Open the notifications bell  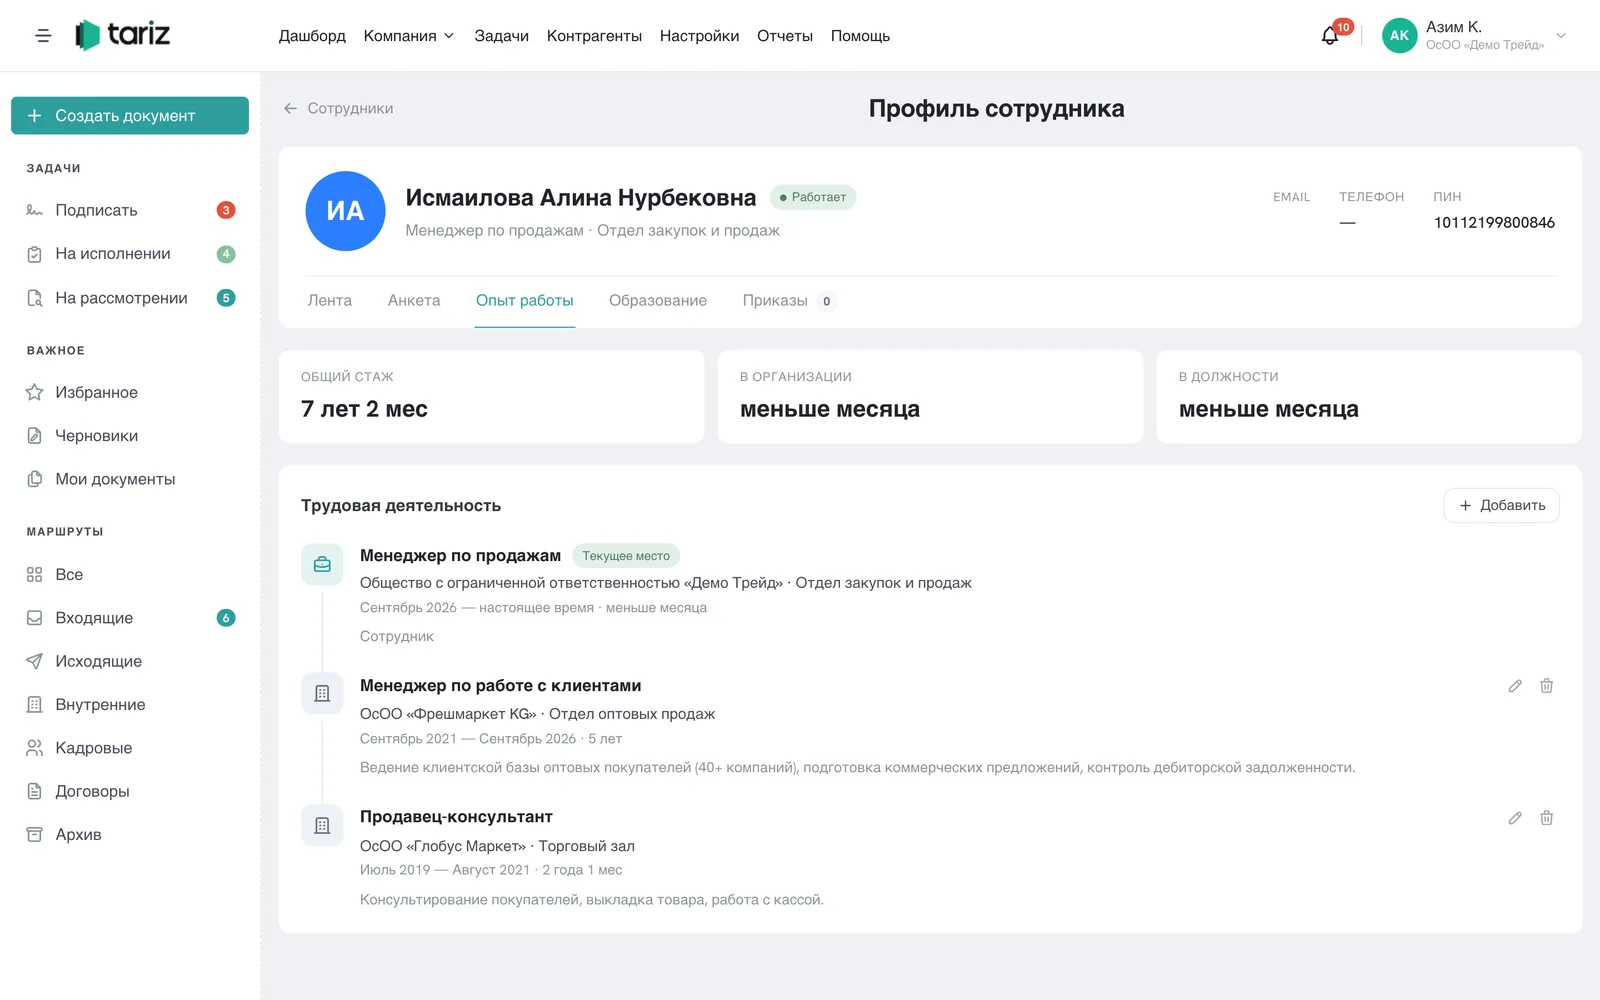pyautogui.click(x=1330, y=36)
